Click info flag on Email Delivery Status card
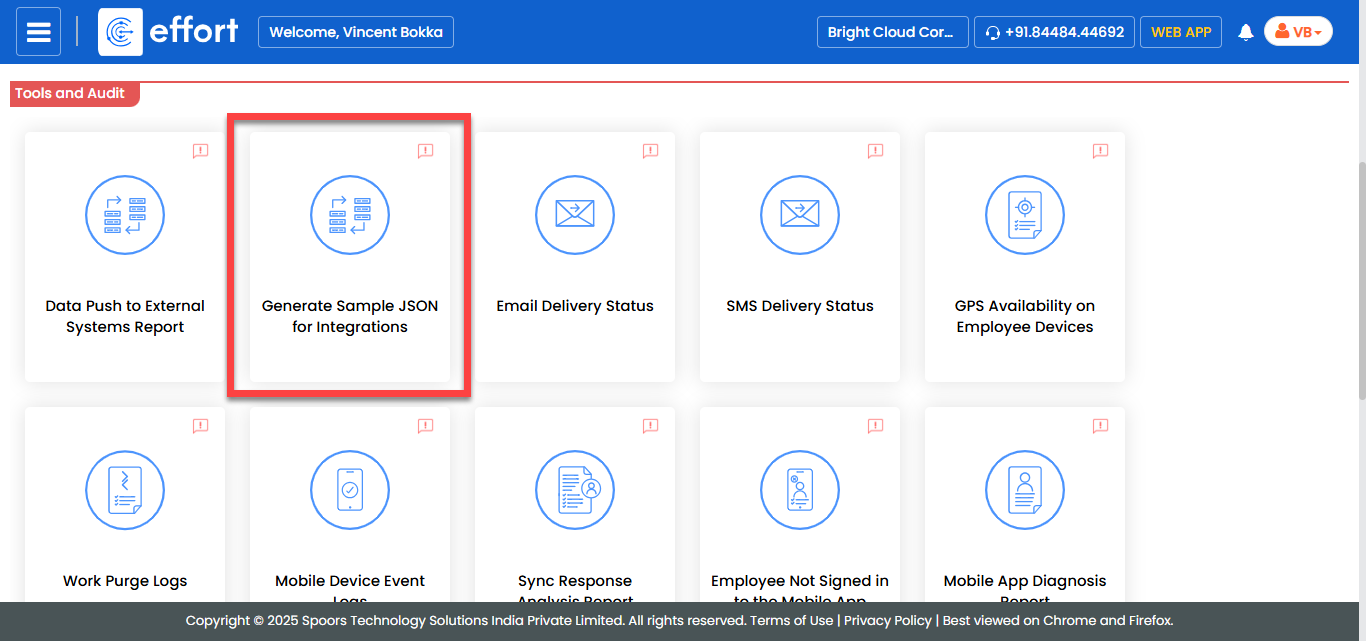Viewport: 1366px width, 641px height. click(650, 151)
